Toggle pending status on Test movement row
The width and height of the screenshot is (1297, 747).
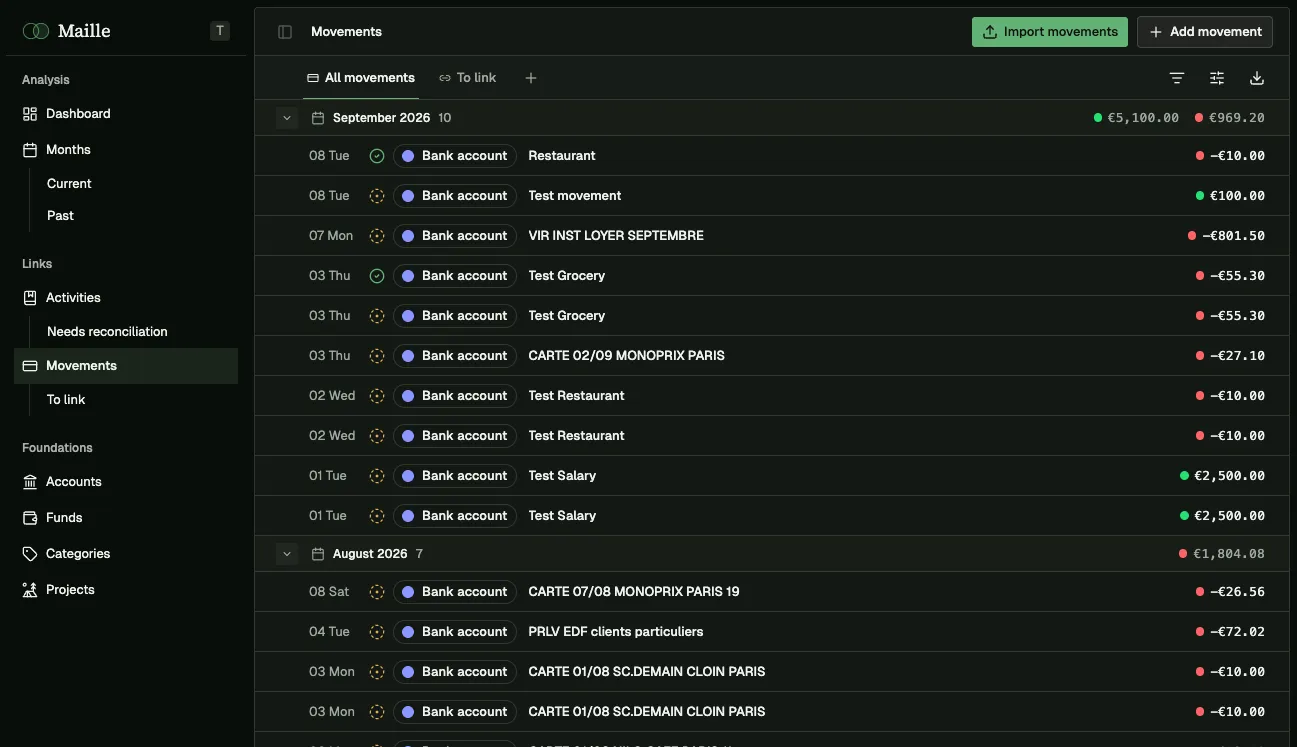coord(377,196)
